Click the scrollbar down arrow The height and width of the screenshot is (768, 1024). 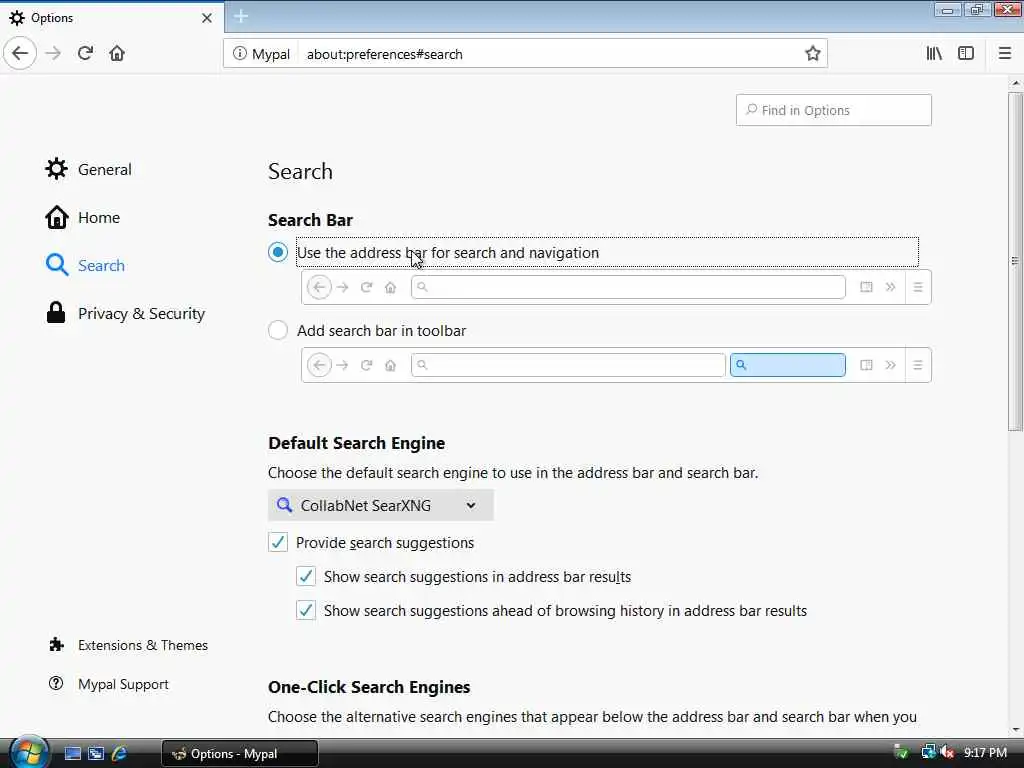(x=1015, y=729)
